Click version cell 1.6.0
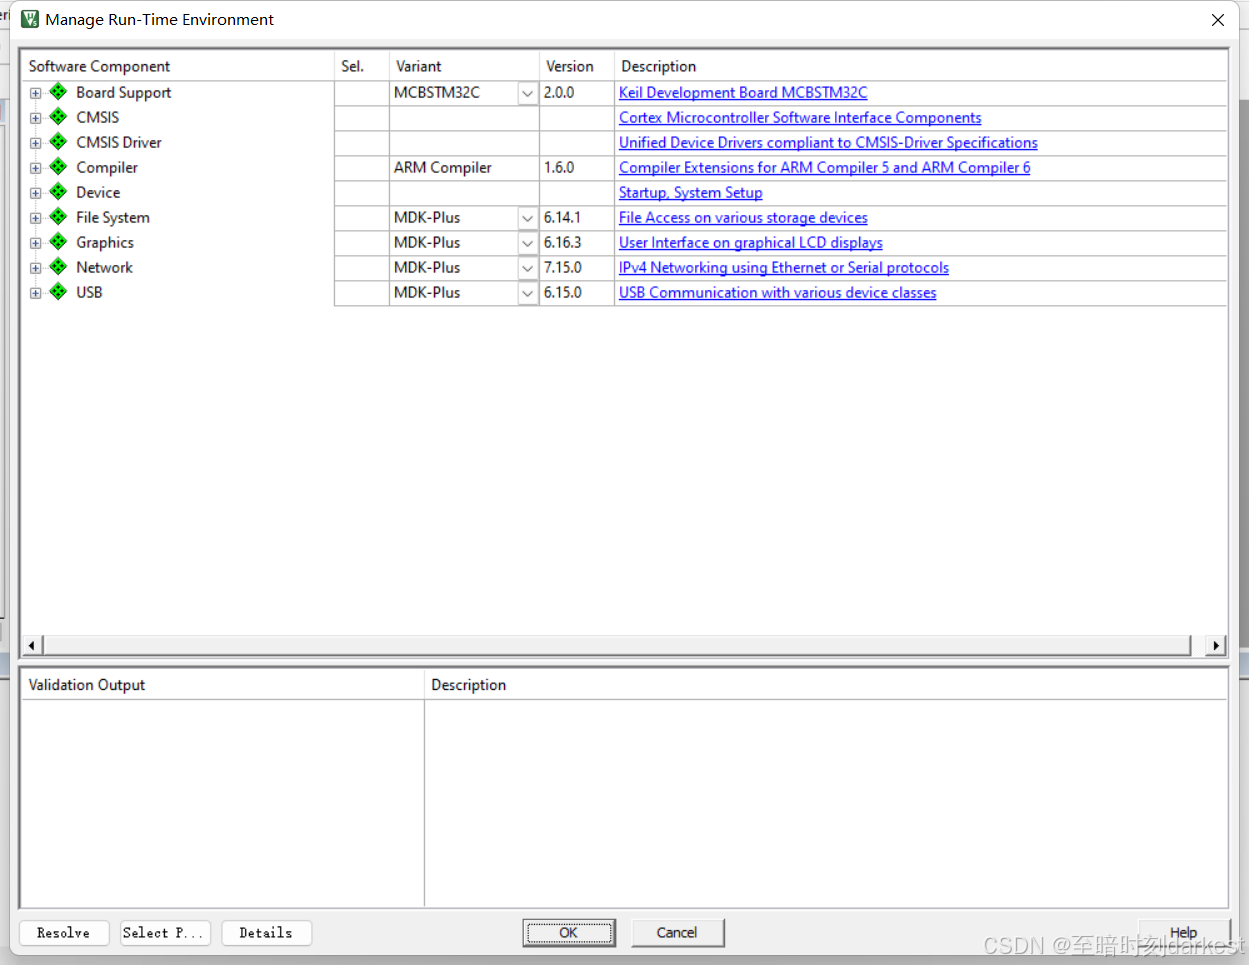Image resolution: width=1249 pixels, height=965 pixels. [577, 168]
